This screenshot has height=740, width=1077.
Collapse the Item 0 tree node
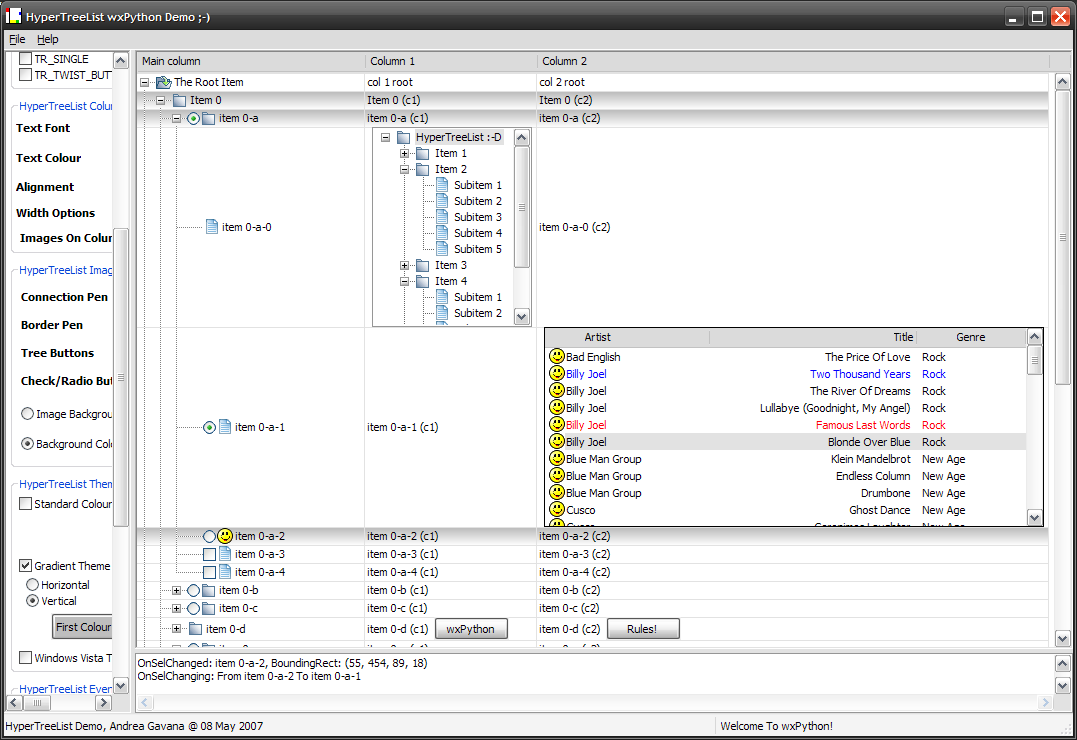coord(160,100)
